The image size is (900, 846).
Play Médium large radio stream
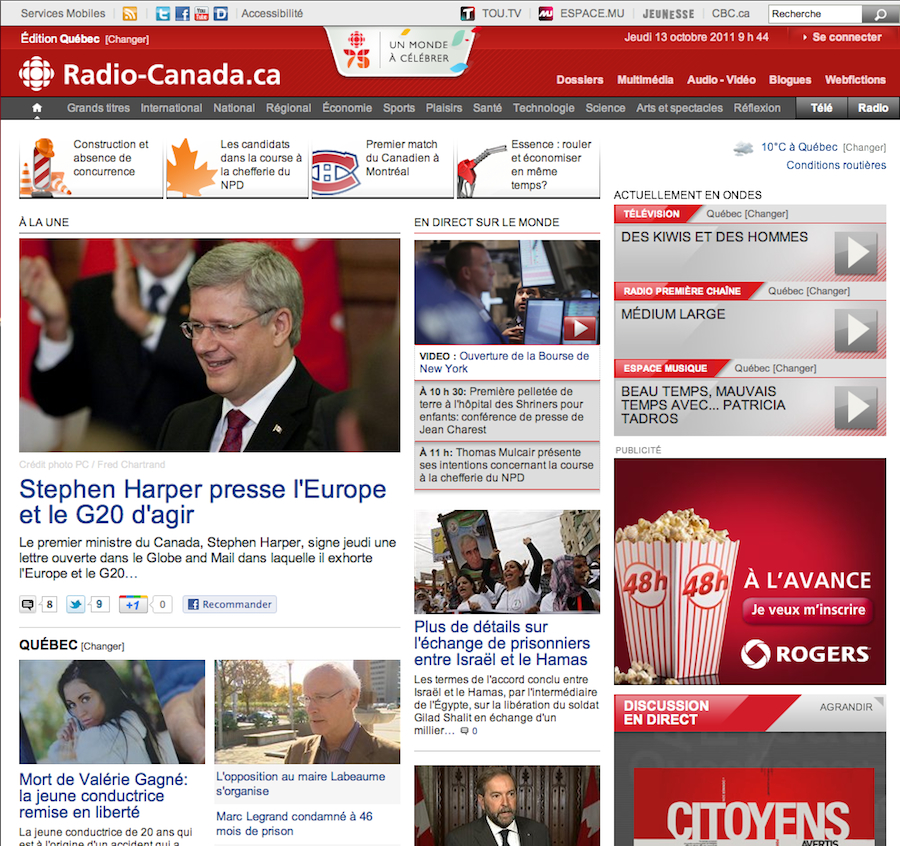856,330
